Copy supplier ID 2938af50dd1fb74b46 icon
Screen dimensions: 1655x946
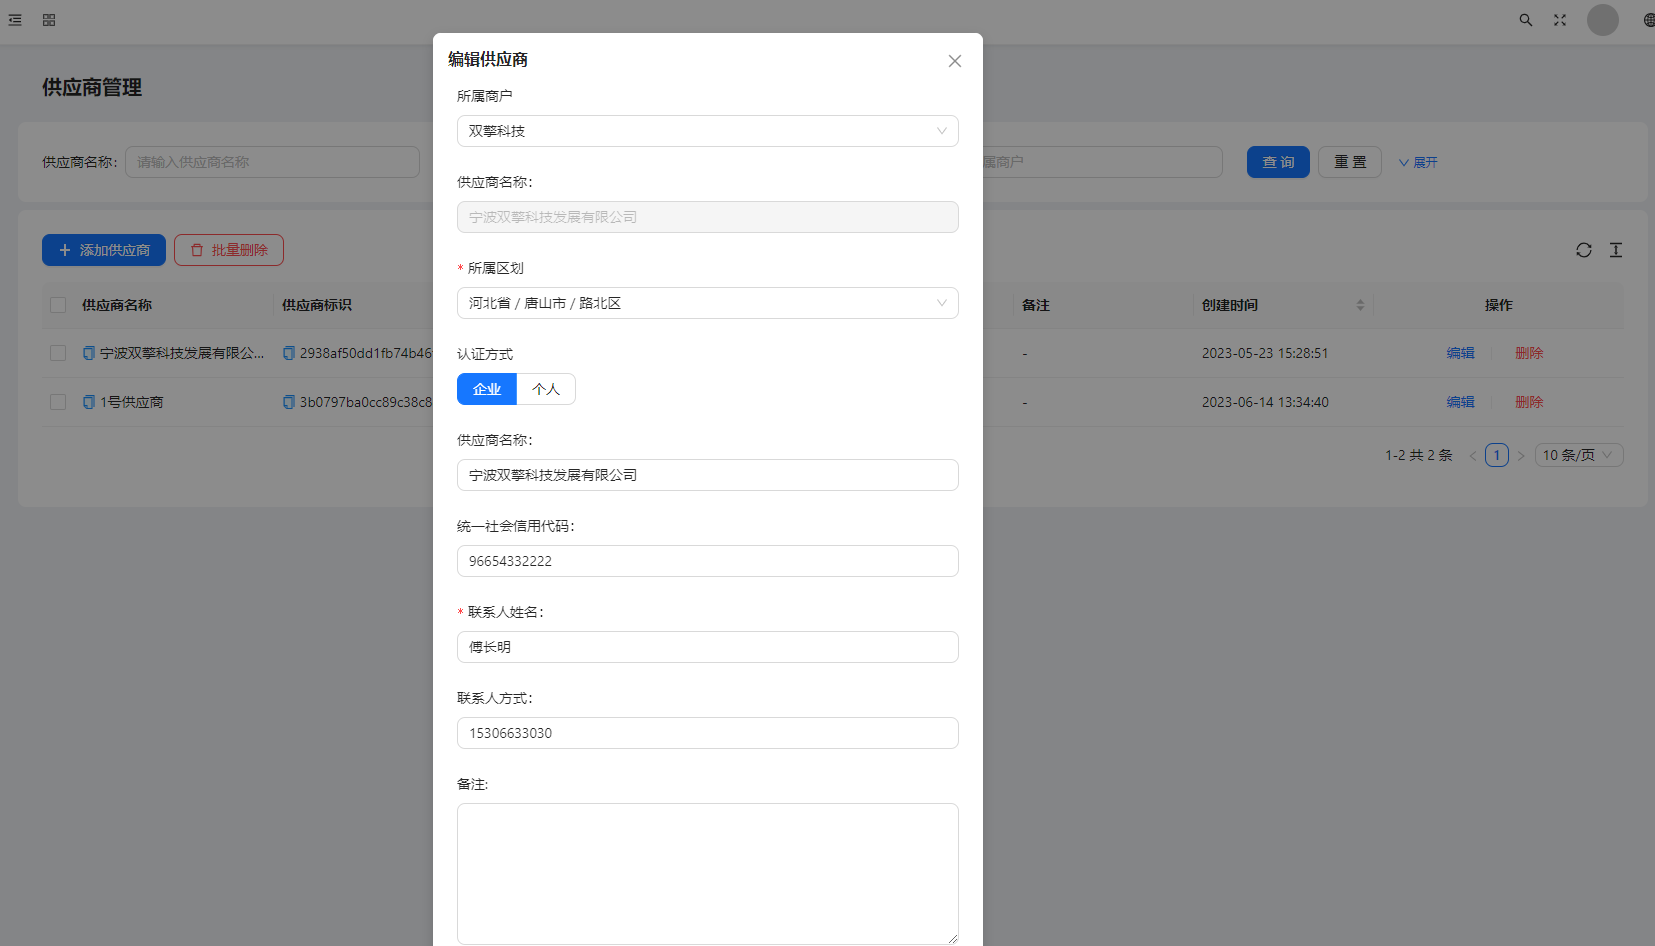(x=289, y=353)
